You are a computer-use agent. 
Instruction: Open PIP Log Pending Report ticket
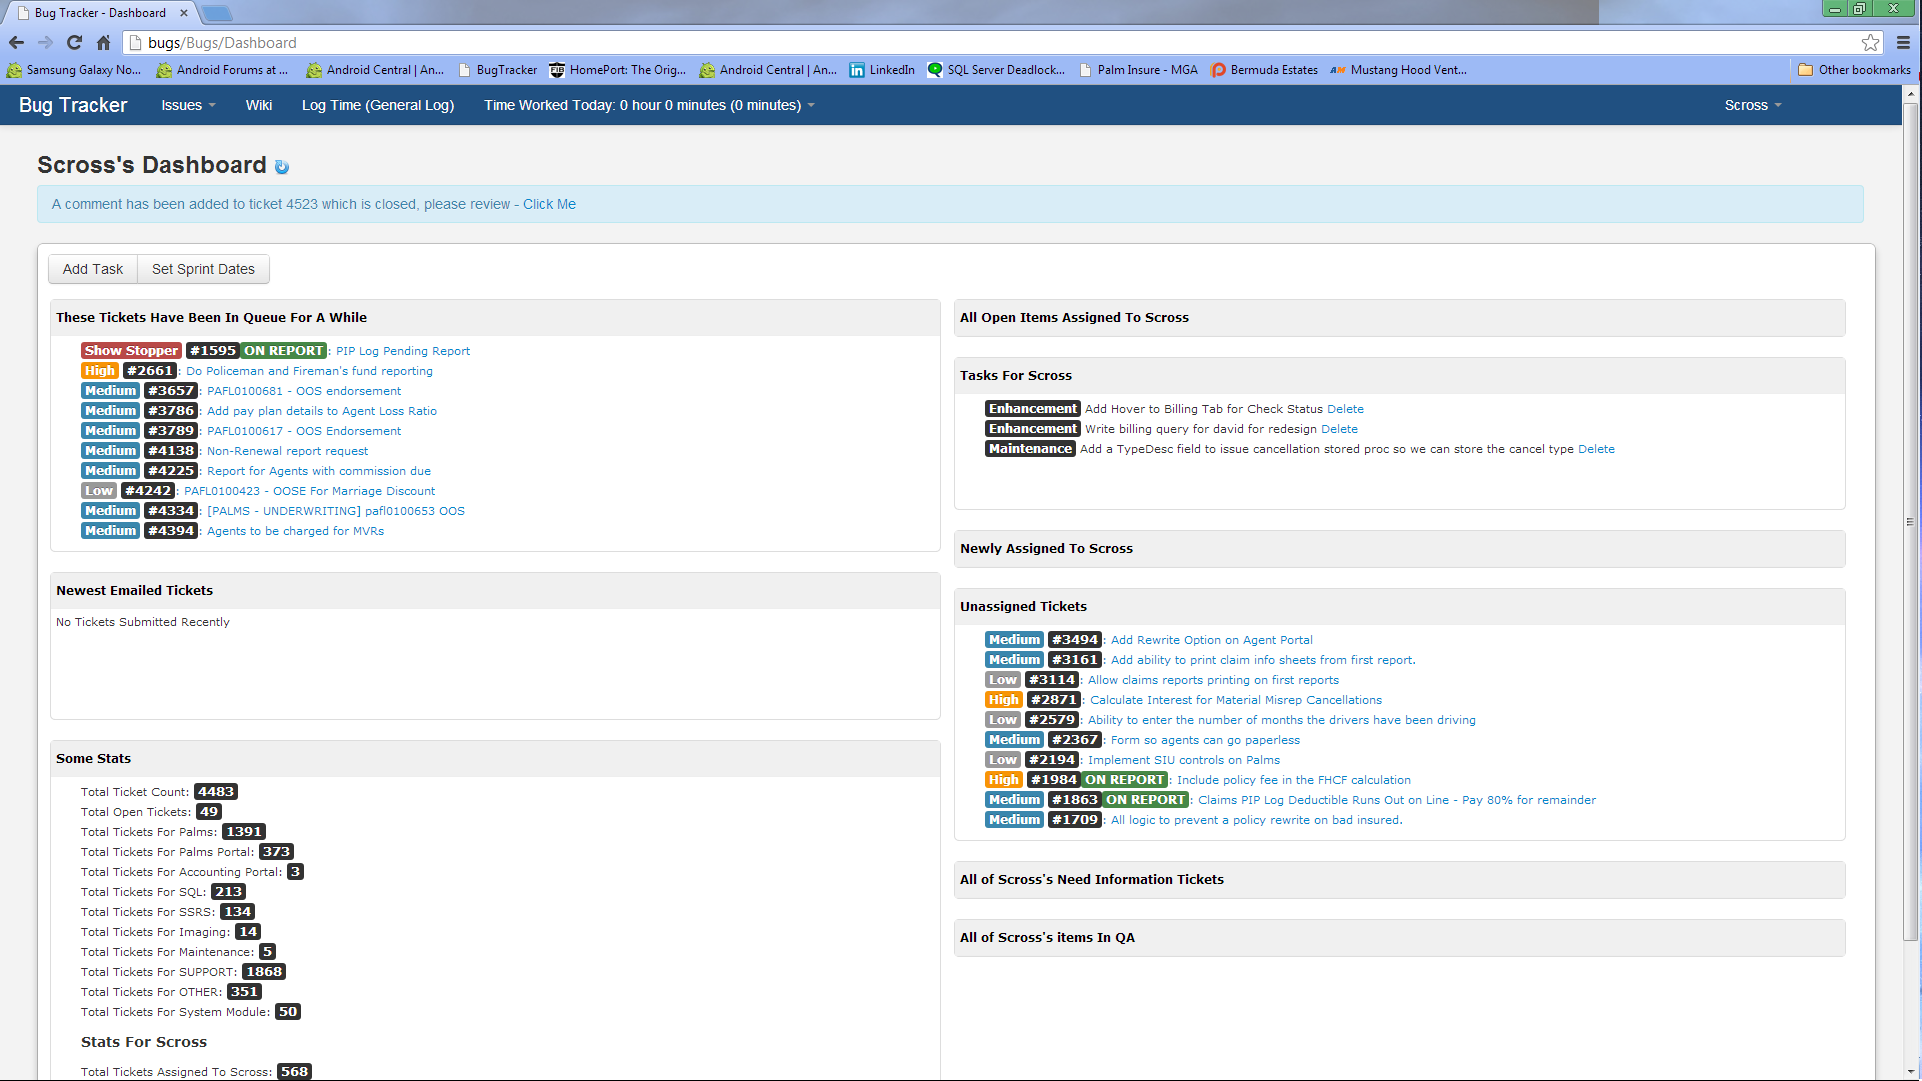pos(403,351)
